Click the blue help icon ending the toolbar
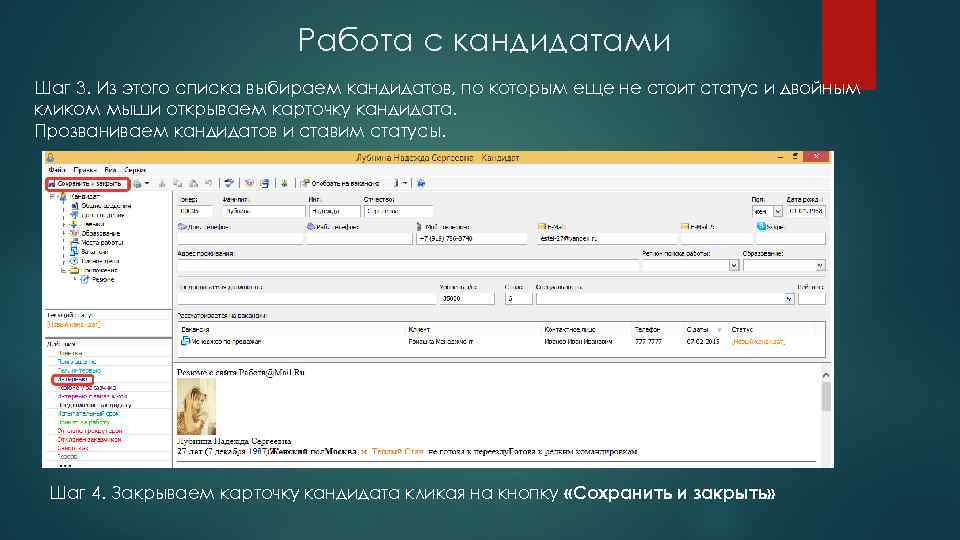The width and height of the screenshot is (960, 540). [x=421, y=184]
